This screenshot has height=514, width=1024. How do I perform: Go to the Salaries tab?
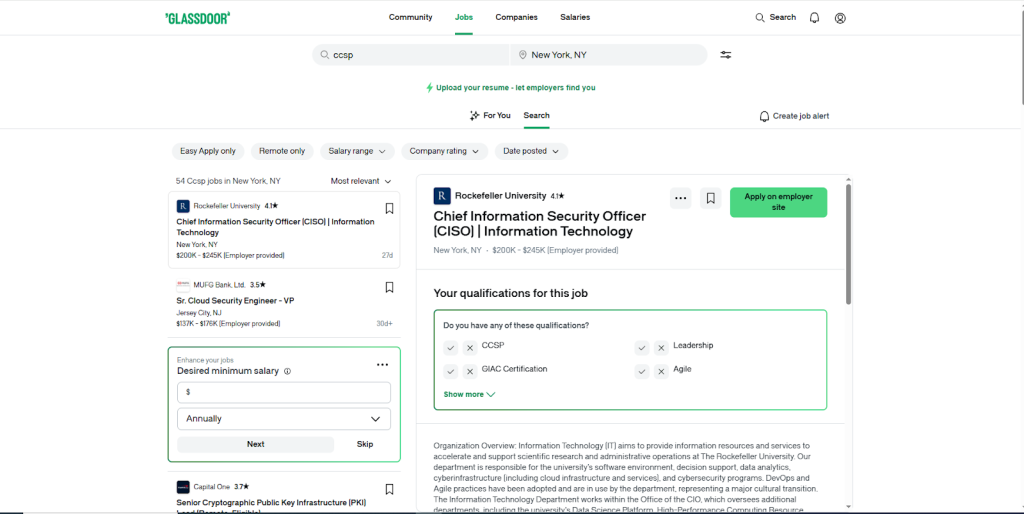pos(575,18)
